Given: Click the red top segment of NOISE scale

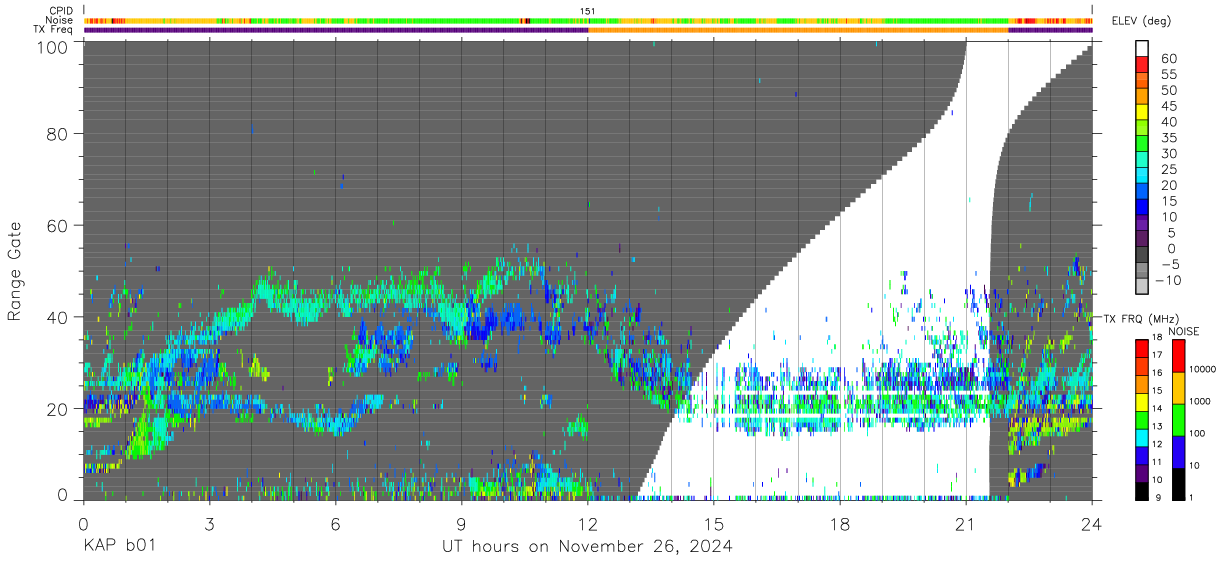Looking at the screenshot, I should point(1178,355).
